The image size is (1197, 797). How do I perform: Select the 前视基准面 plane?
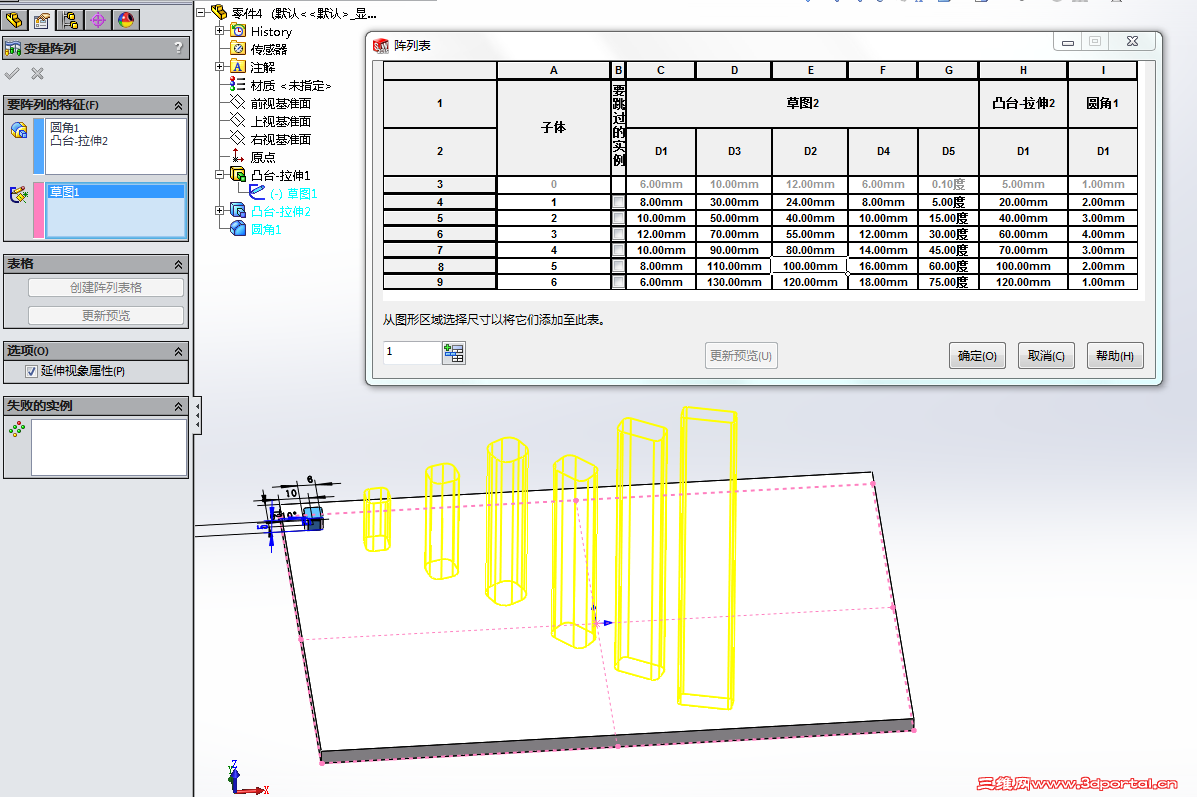click(x=280, y=103)
